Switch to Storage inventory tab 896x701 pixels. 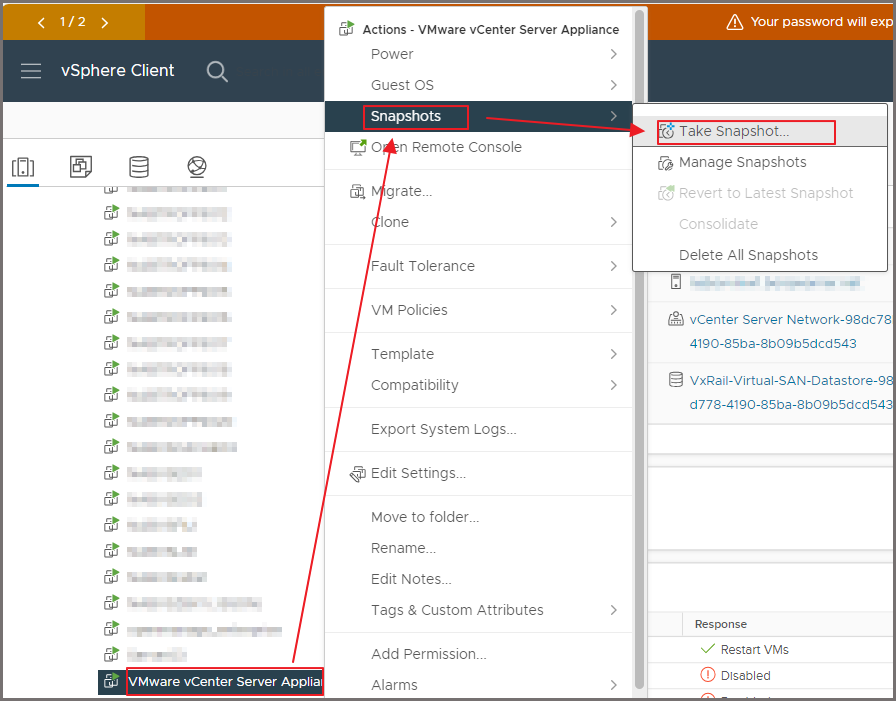(139, 167)
